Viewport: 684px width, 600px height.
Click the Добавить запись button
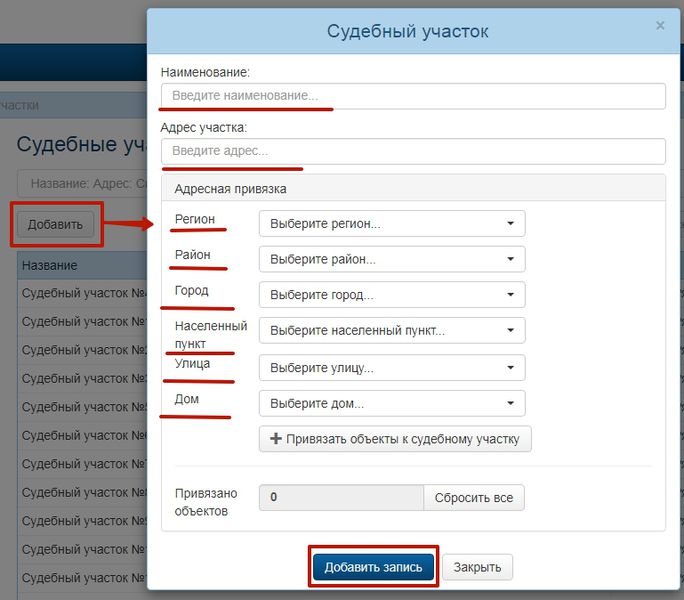(373, 567)
